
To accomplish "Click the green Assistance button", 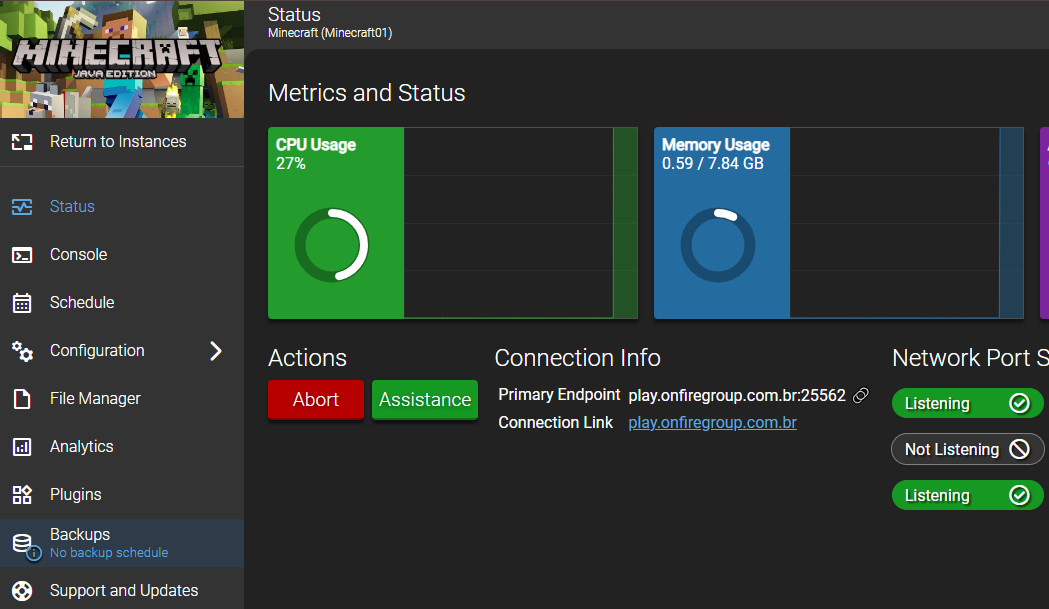I will pos(425,400).
